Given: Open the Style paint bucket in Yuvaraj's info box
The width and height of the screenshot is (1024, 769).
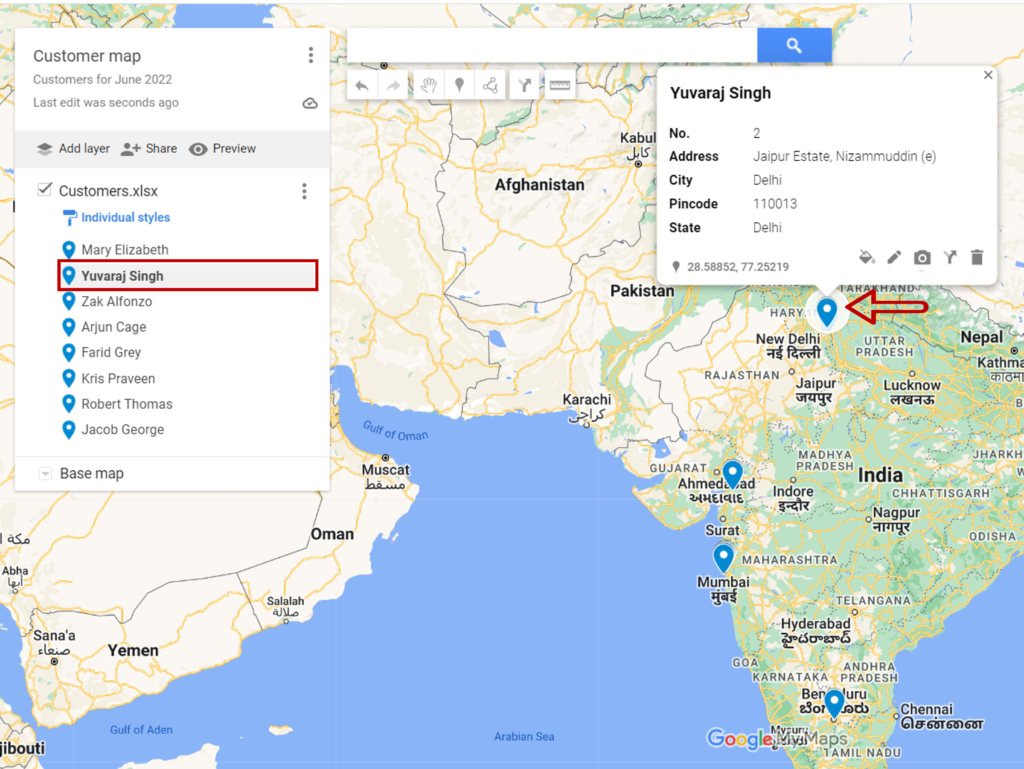Looking at the screenshot, I should (x=866, y=257).
